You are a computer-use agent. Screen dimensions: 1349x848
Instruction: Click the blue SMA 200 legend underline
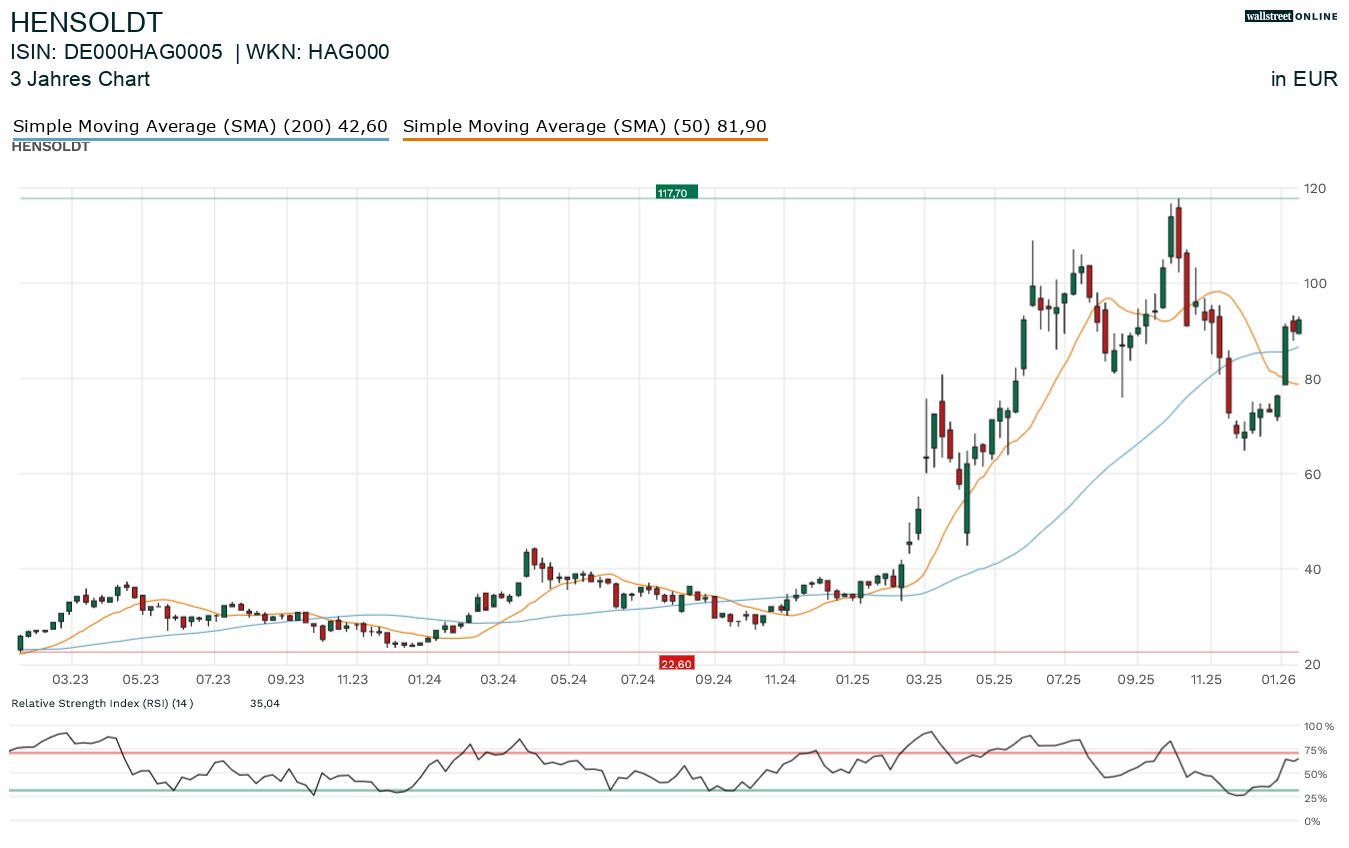[199, 140]
